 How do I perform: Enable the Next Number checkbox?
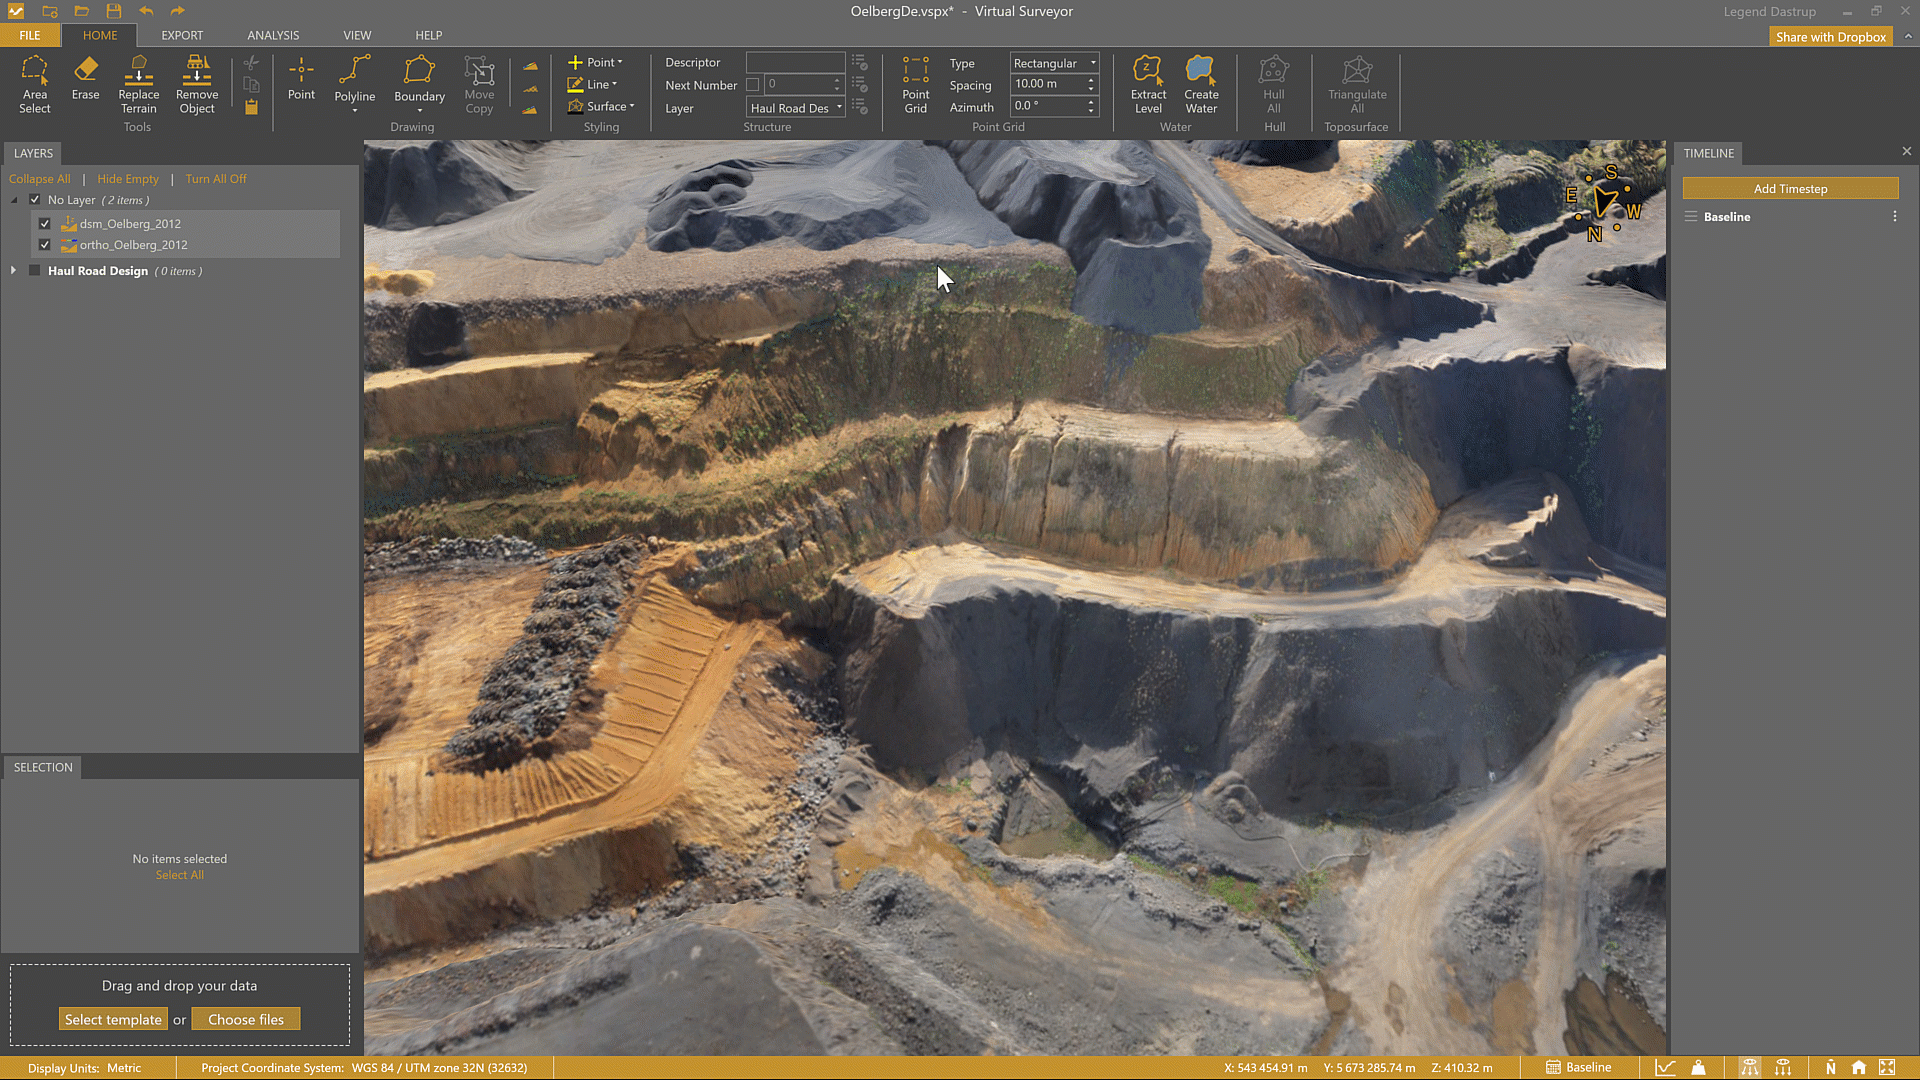pyautogui.click(x=753, y=85)
